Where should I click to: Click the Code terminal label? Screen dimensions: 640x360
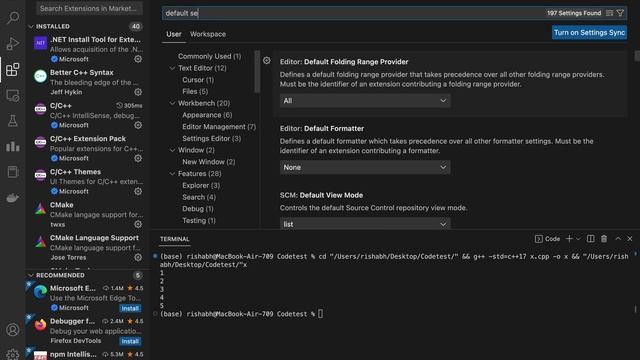pos(548,239)
